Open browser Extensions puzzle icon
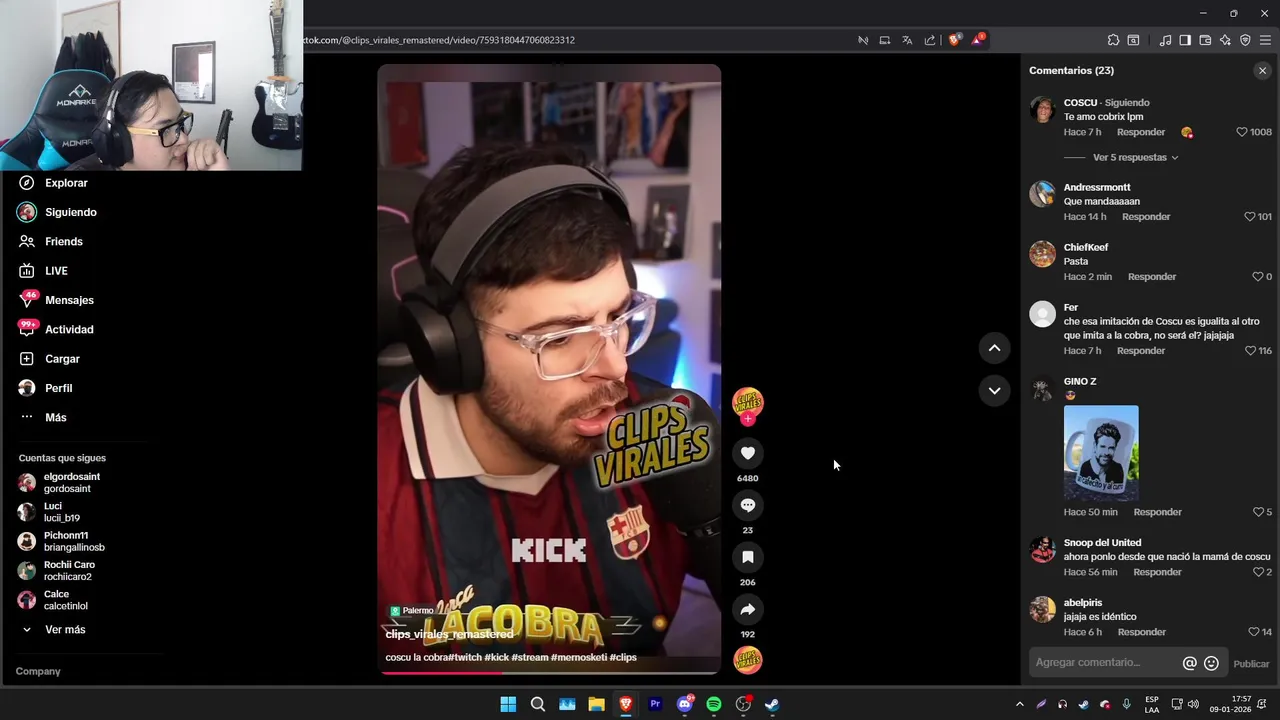This screenshot has width=1280, height=720. 1113,40
